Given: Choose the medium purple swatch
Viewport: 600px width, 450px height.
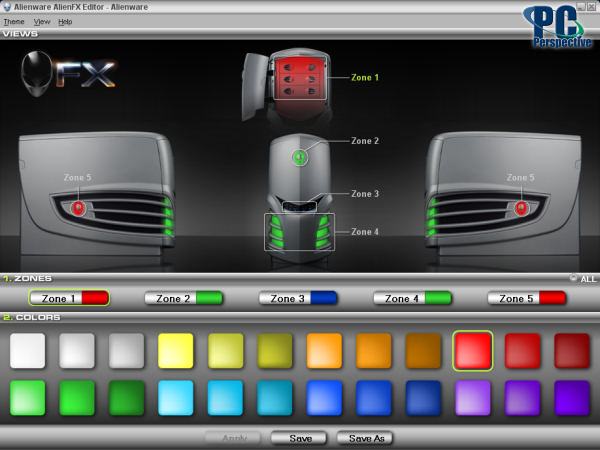Looking at the screenshot, I should [x=522, y=398].
